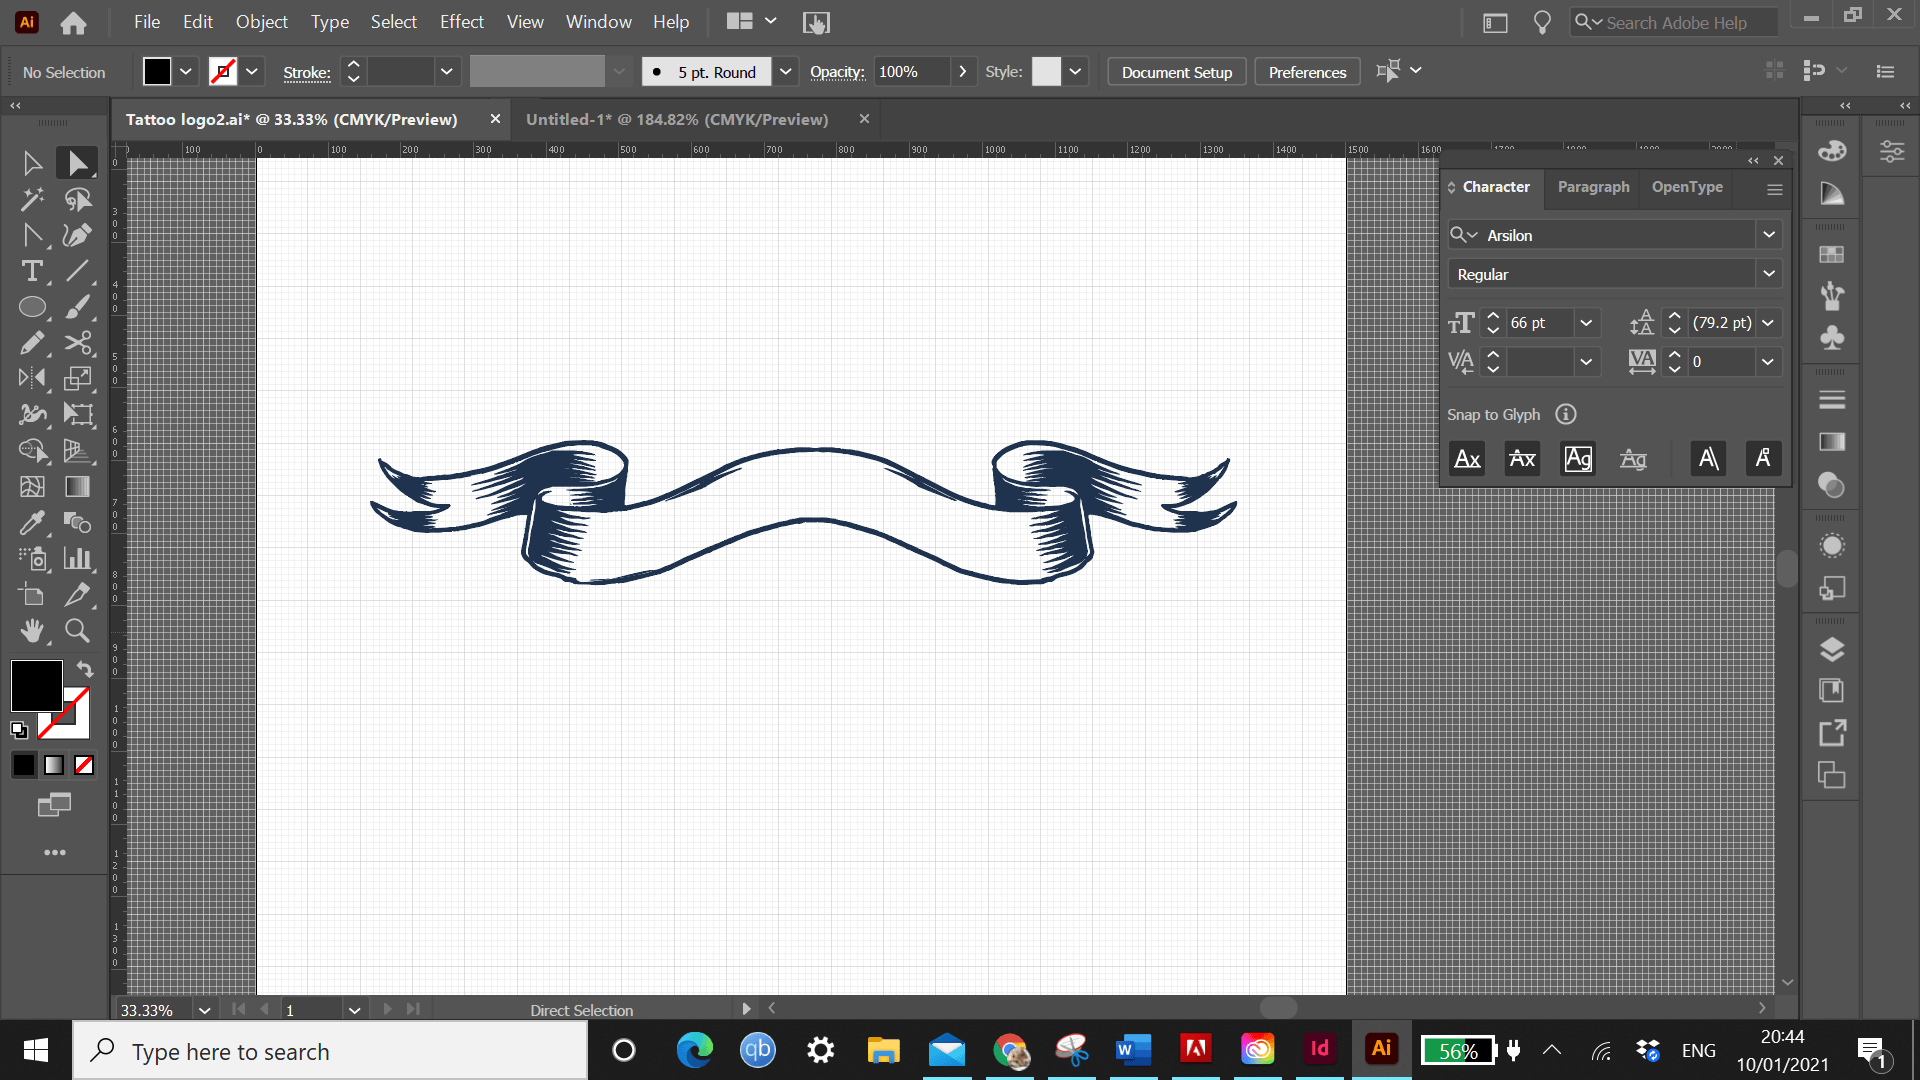Click the underlined Stroke label
This screenshot has height=1080, width=1920.
307,72
